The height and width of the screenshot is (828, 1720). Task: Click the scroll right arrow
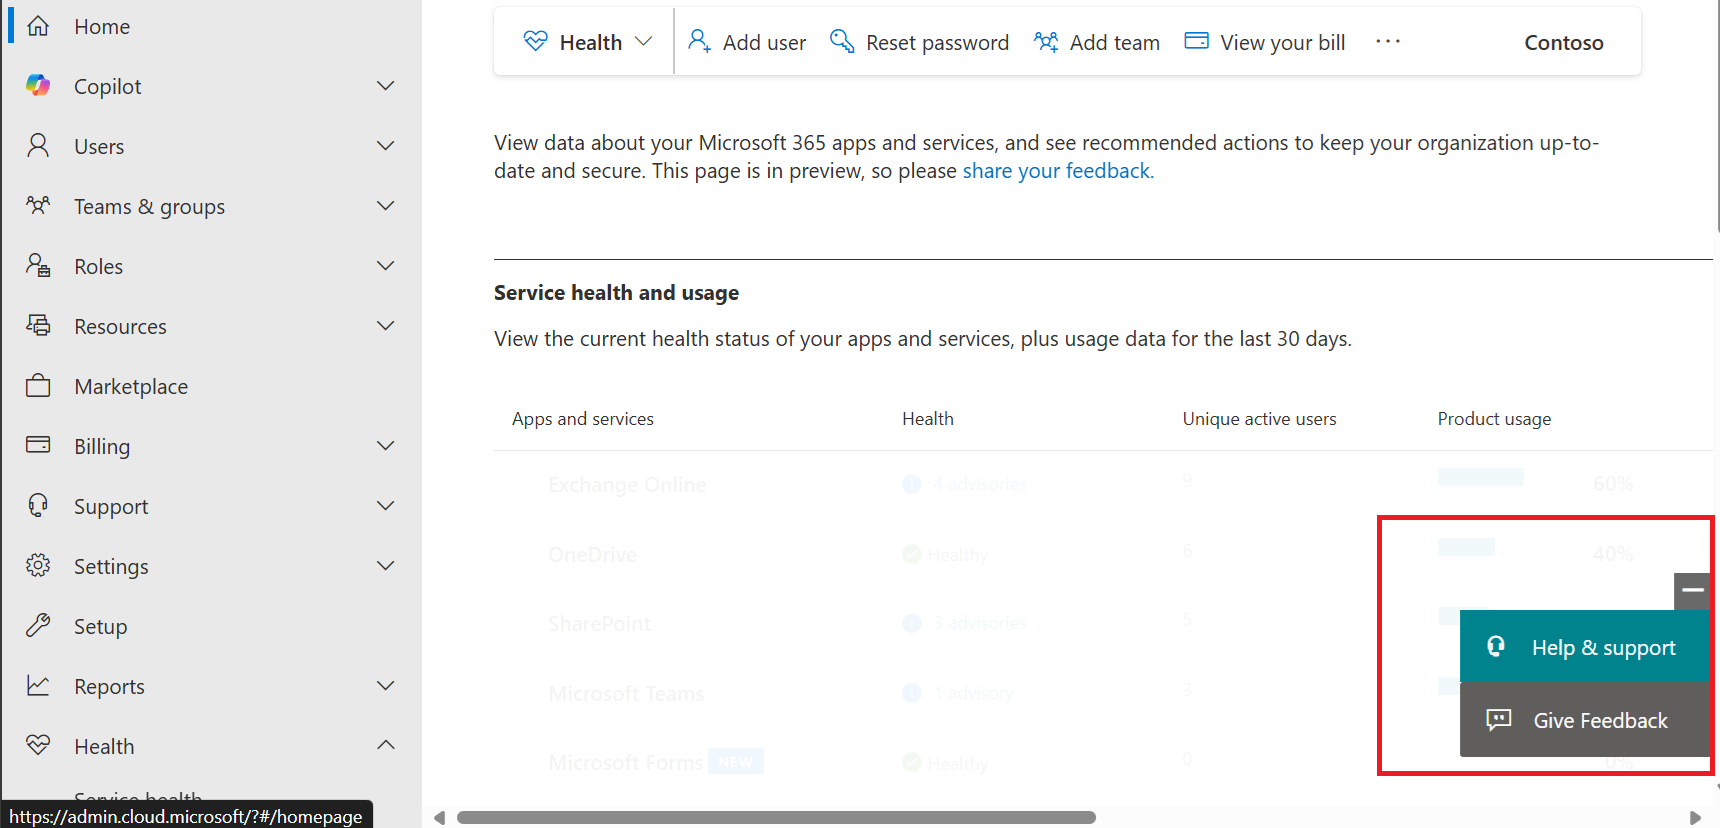1695,817
